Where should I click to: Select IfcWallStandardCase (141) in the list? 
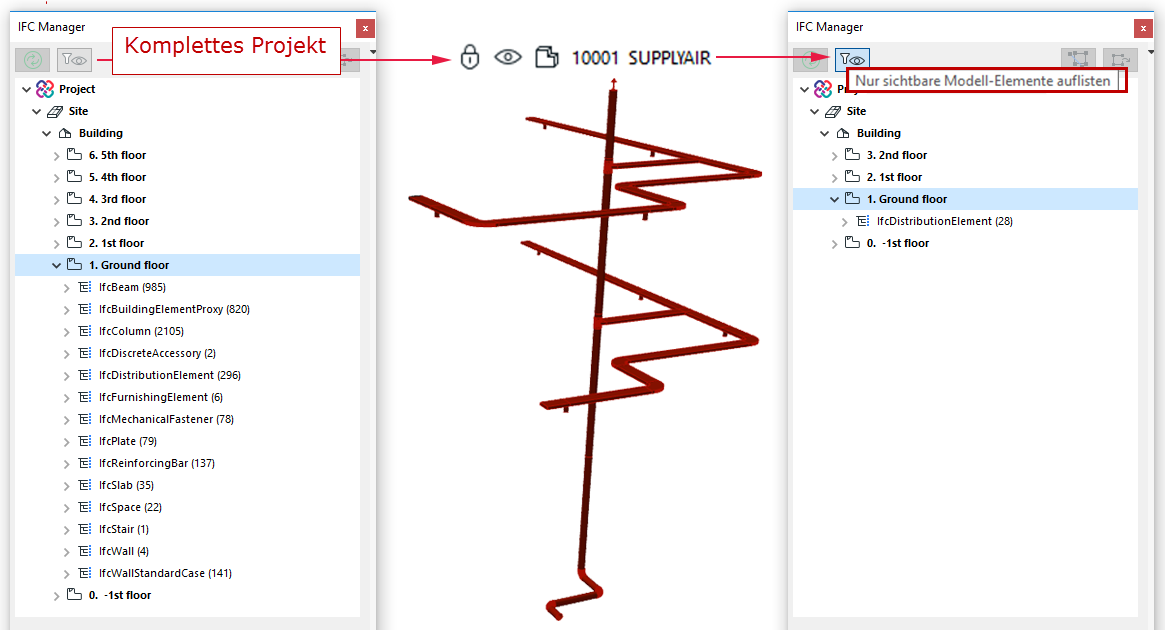click(x=164, y=572)
